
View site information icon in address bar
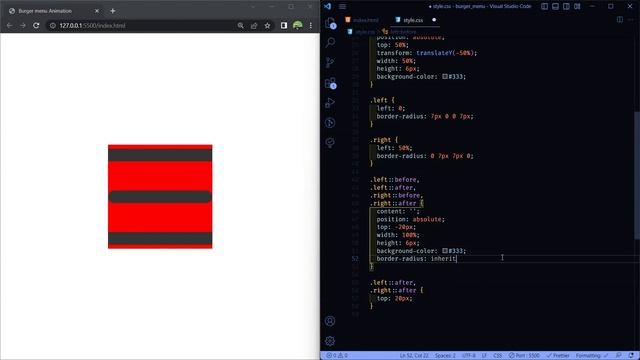tap(53, 25)
